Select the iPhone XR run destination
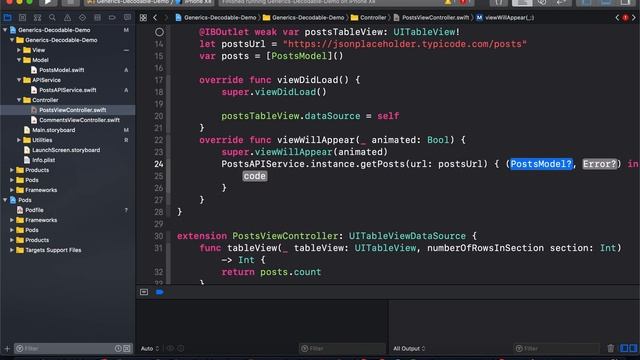This screenshot has width=640, height=360. (x=194, y=2)
